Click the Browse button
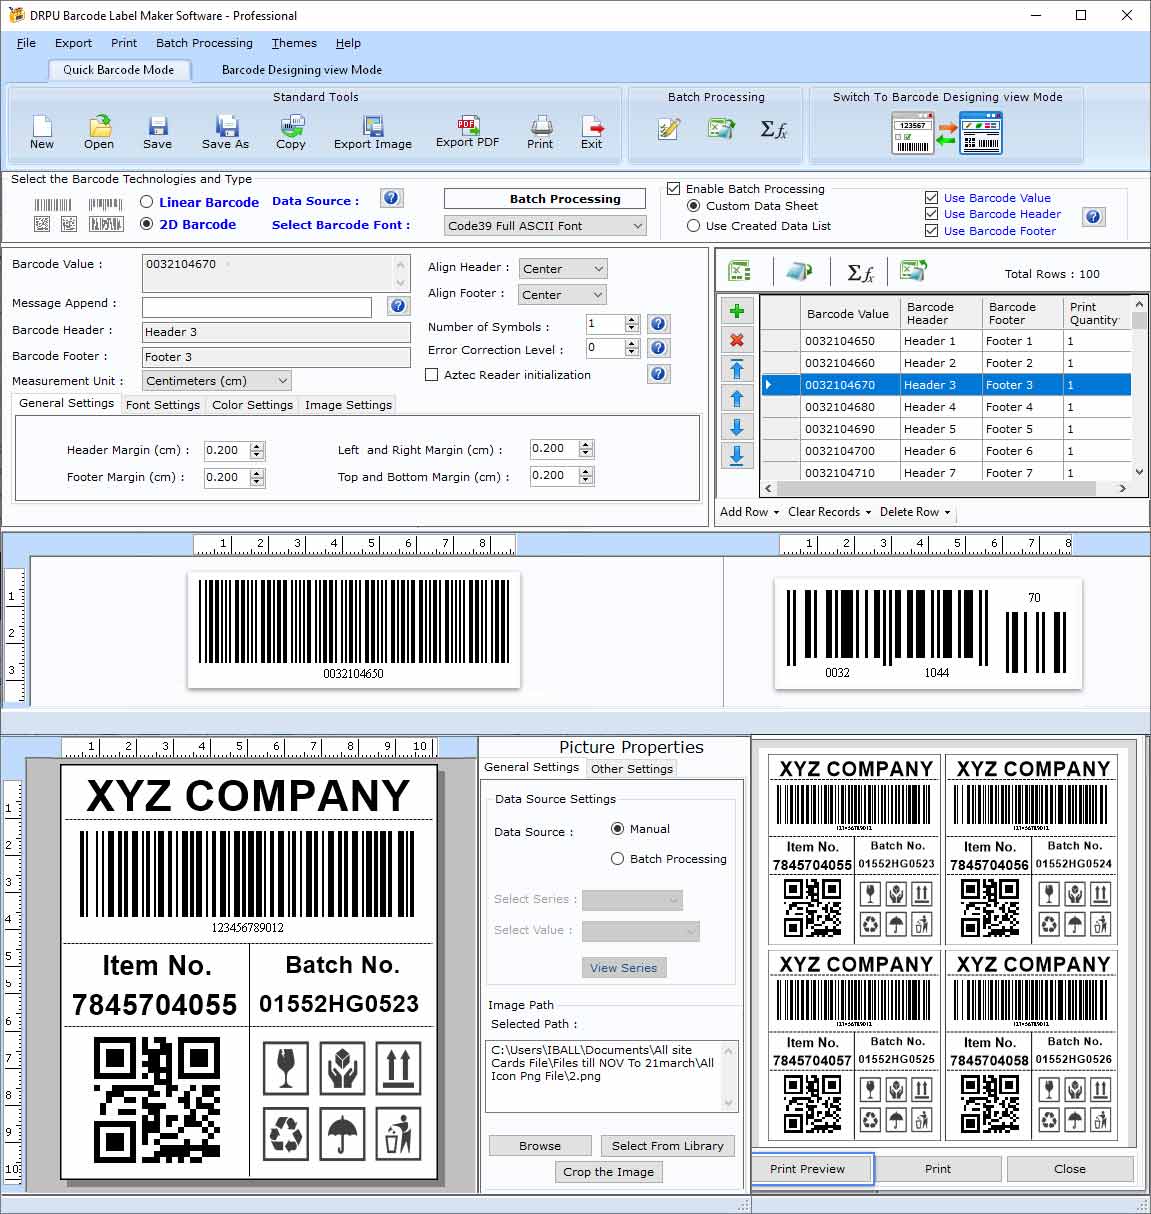The width and height of the screenshot is (1151, 1214). [540, 1146]
